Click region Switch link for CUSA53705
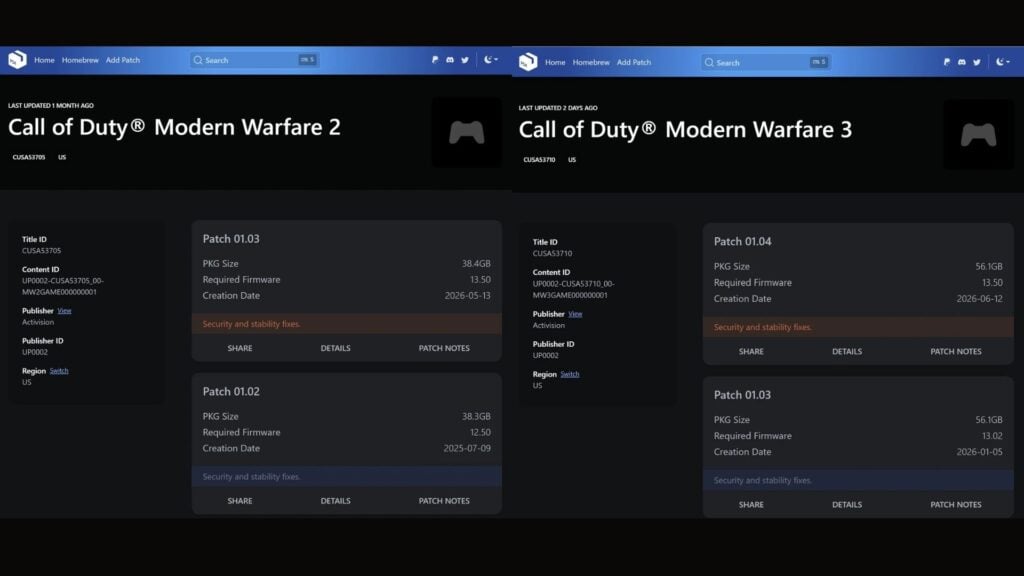 (59, 371)
